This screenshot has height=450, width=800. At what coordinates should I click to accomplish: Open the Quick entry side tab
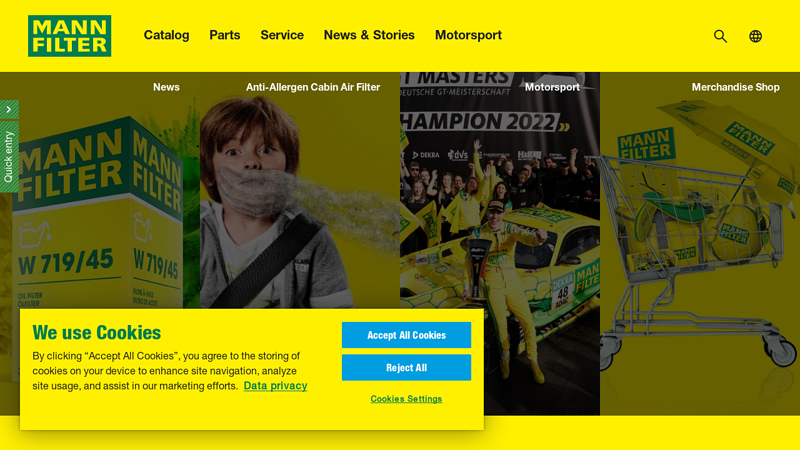tap(9, 157)
